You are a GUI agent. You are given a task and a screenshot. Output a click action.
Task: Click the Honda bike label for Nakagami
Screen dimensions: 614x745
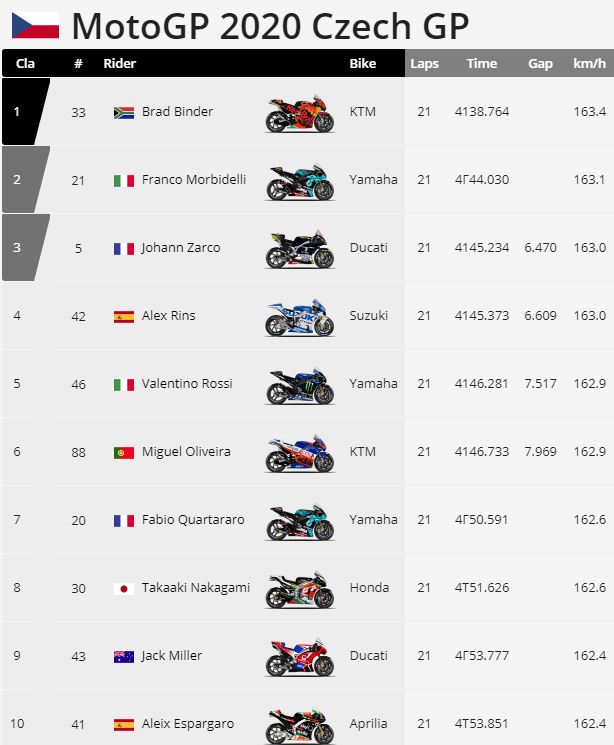click(x=369, y=588)
